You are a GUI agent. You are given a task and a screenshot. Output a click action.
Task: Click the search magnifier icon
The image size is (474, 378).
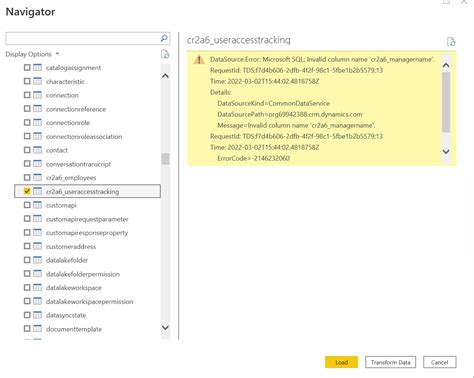164,38
